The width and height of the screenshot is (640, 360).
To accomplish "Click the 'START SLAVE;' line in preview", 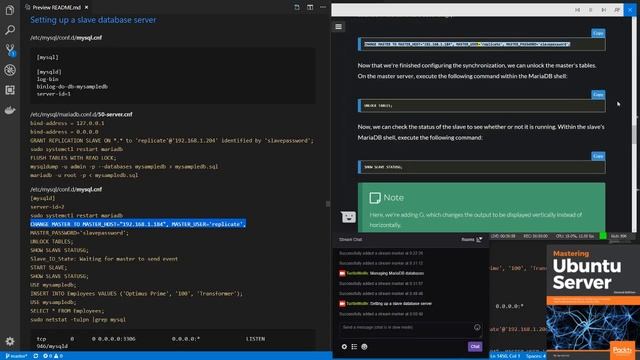I will point(49,268).
